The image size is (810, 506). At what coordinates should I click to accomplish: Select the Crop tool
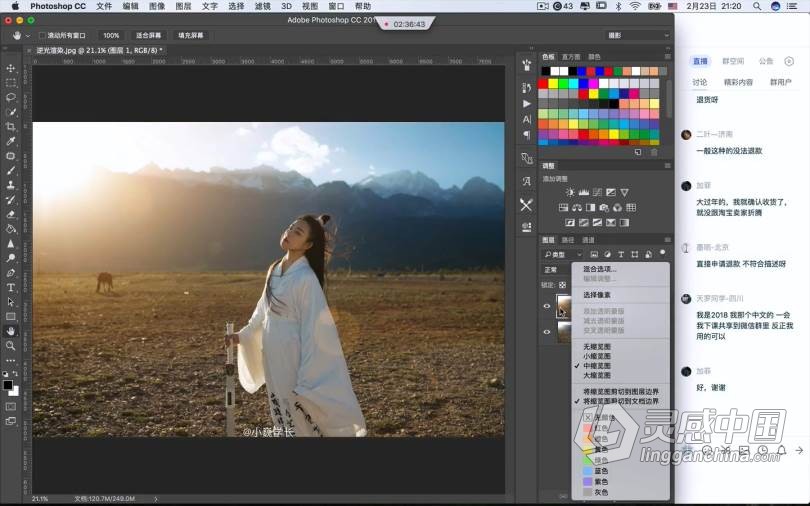click(x=10, y=126)
